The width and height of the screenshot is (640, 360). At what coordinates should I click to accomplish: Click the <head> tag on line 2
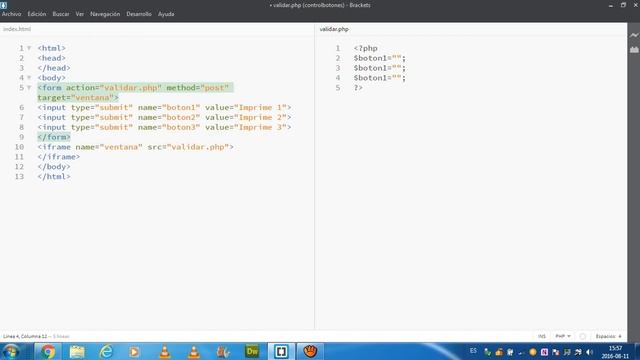coord(51,58)
